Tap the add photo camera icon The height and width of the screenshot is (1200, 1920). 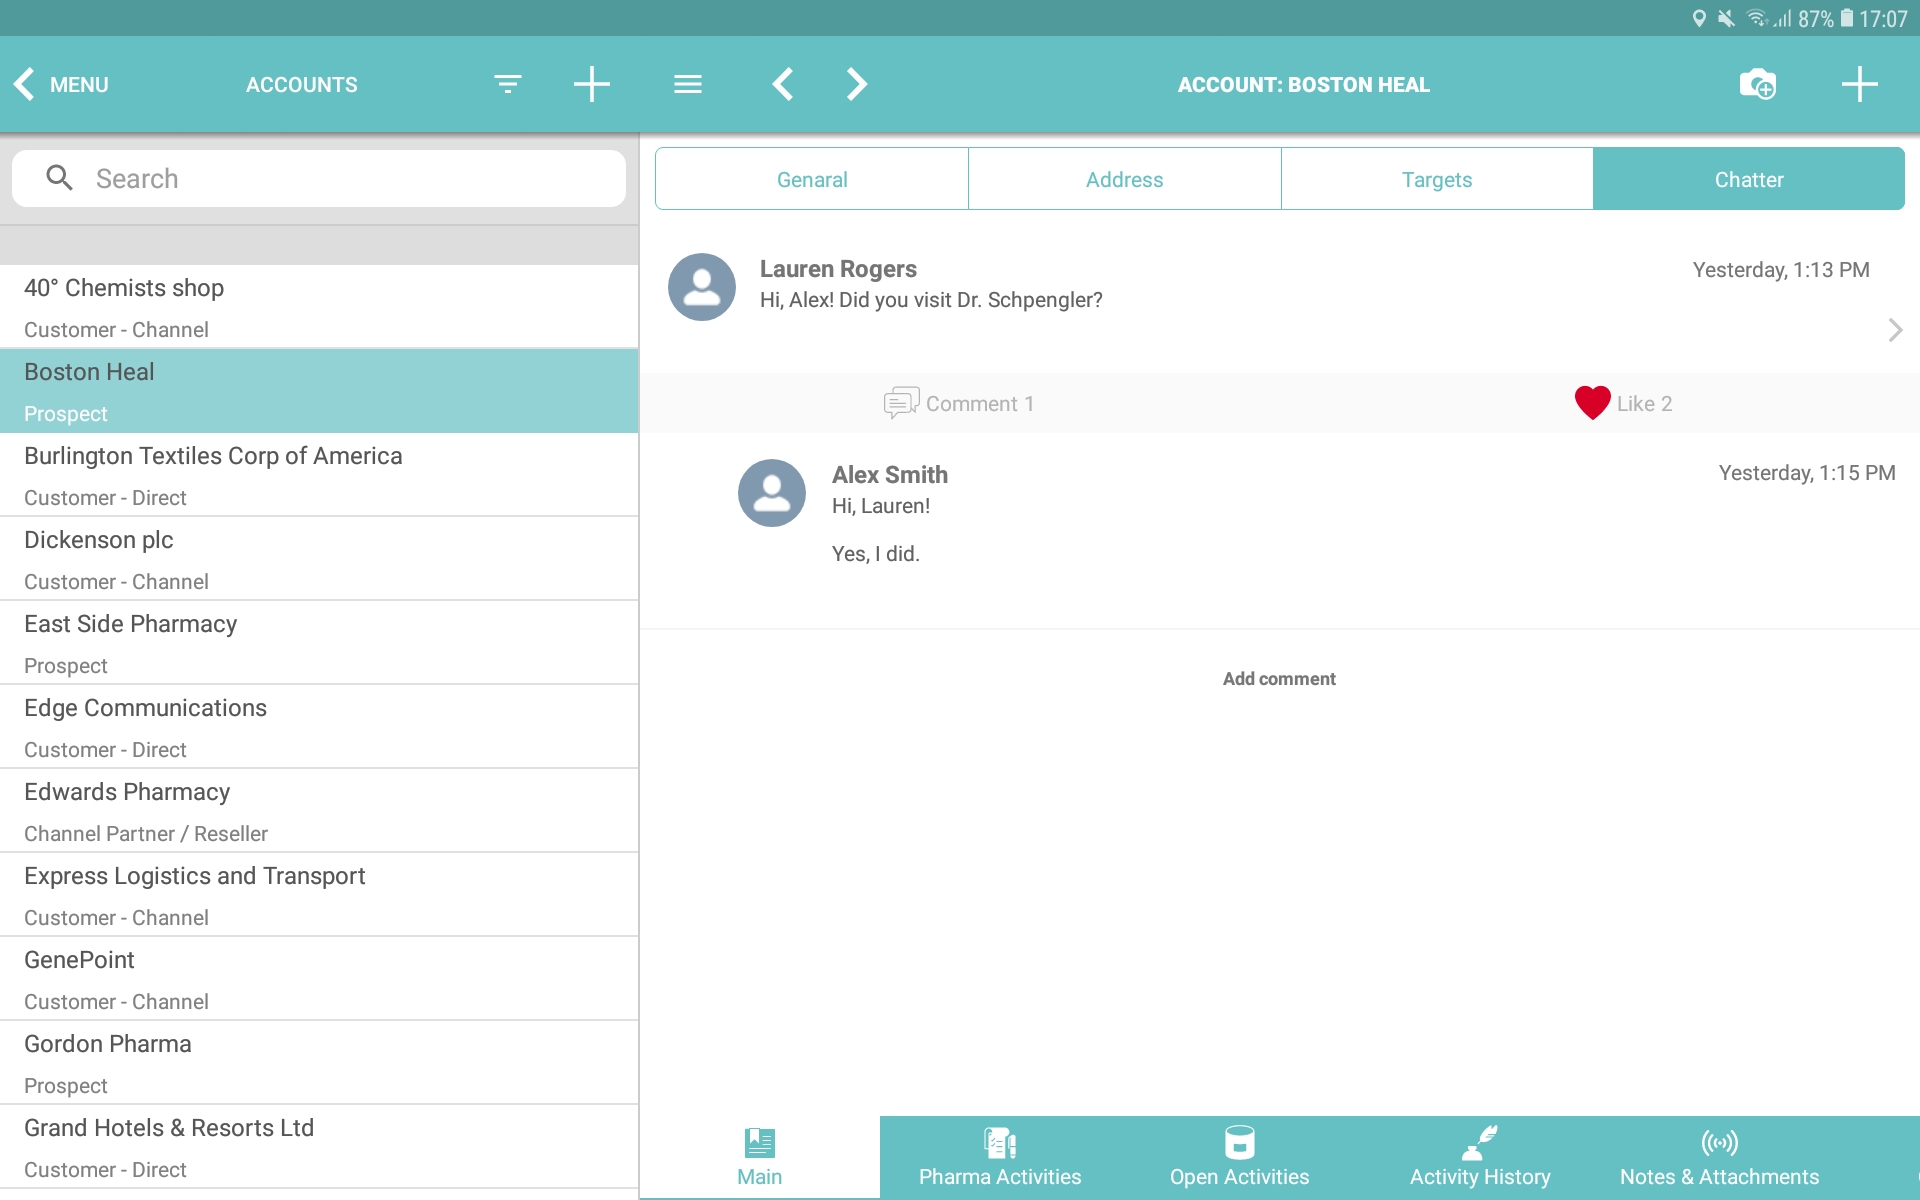click(x=1757, y=85)
